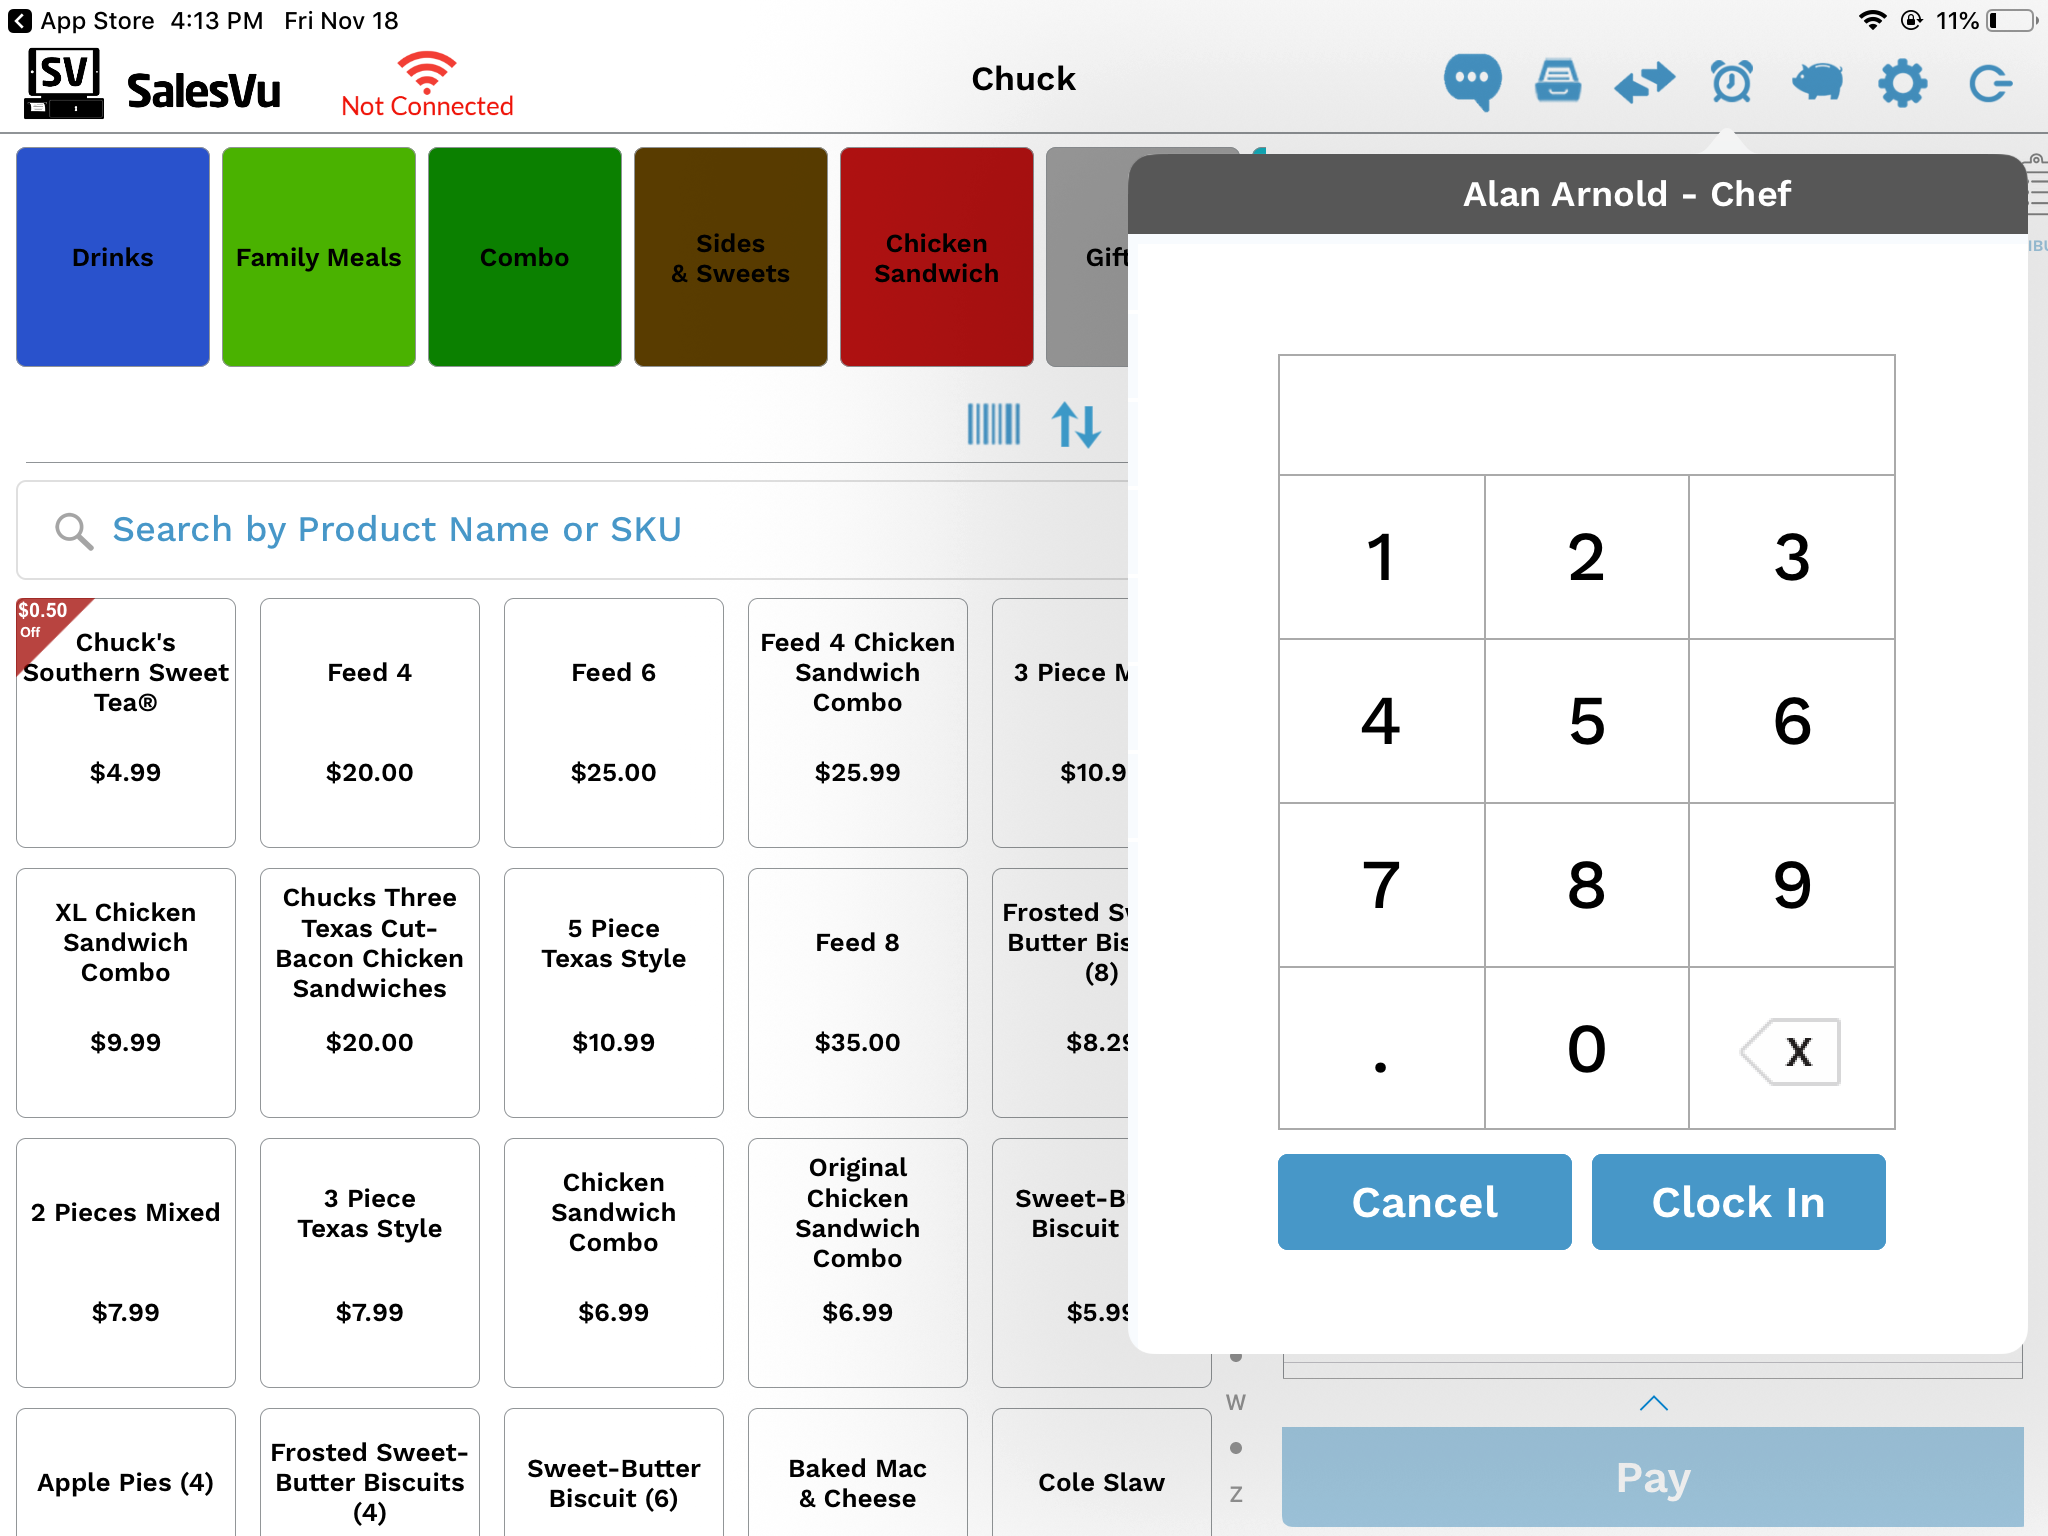Select the Drinks category
2048x1536 pixels.
113,257
